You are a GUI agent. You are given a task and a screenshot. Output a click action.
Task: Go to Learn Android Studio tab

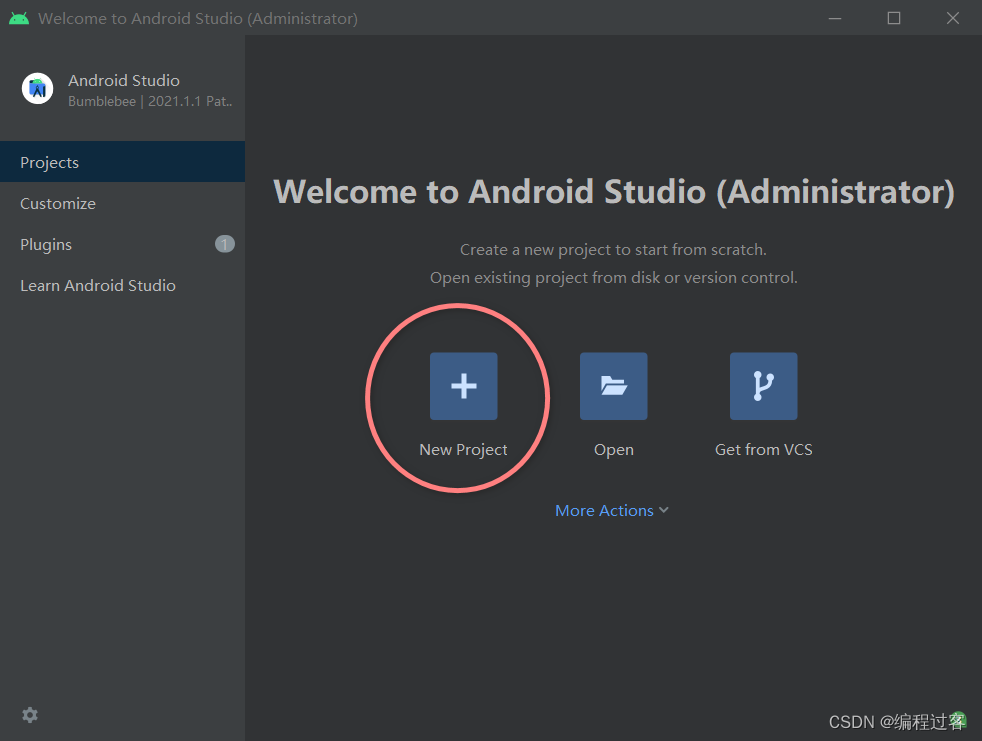point(123,286)
